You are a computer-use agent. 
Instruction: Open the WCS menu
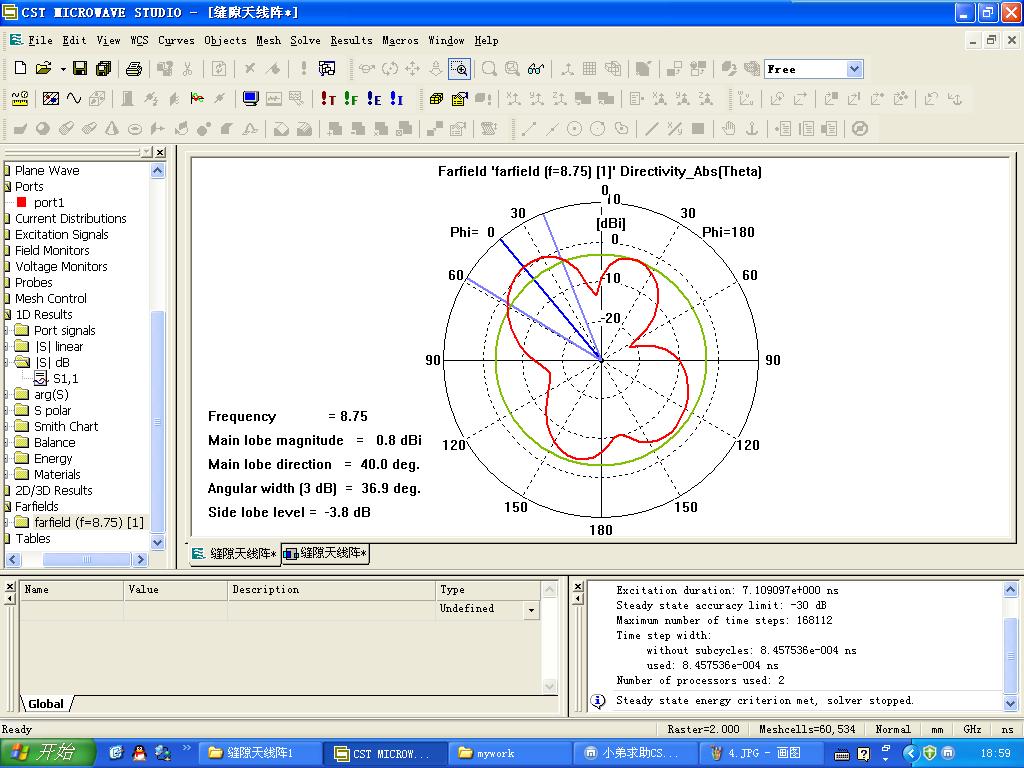[x=139, y=40]
